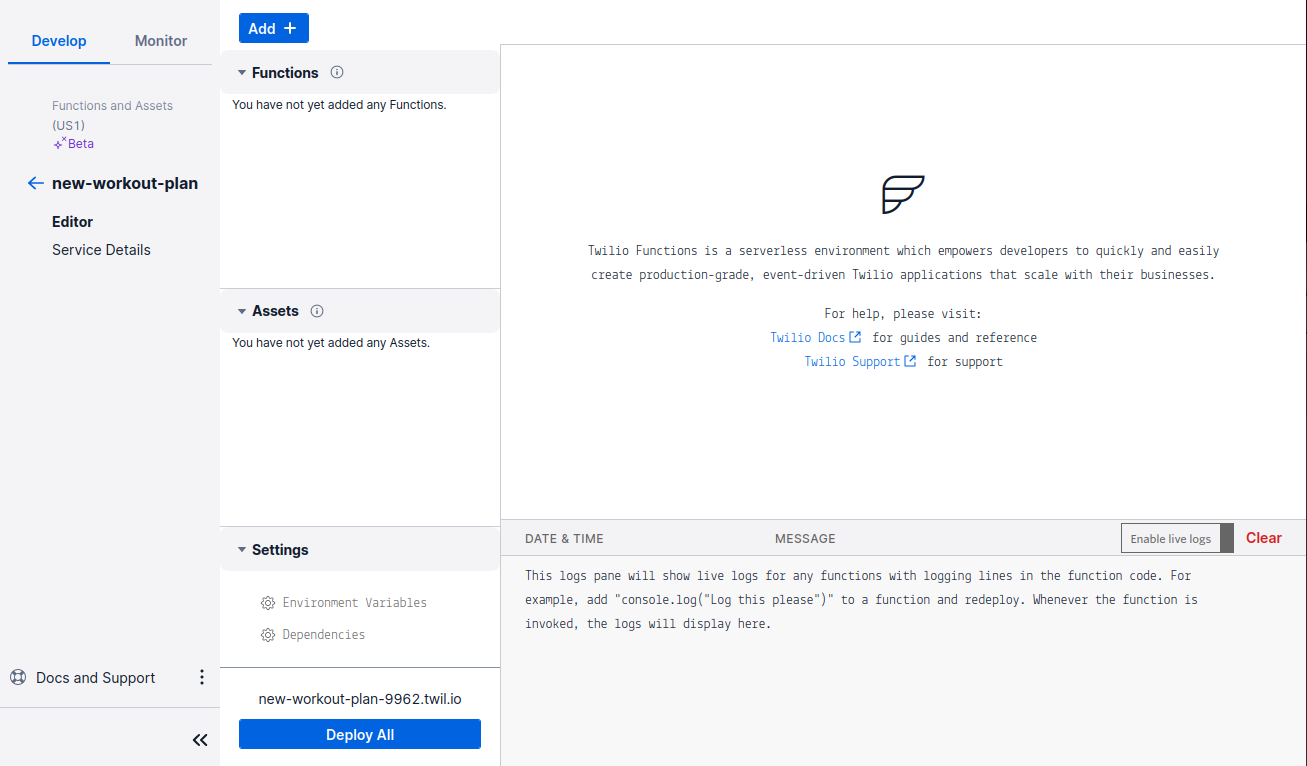Select Editor in the sidebar
Image resolution: width=1307 pixels, height=766 pixels.
pos(73,222)
